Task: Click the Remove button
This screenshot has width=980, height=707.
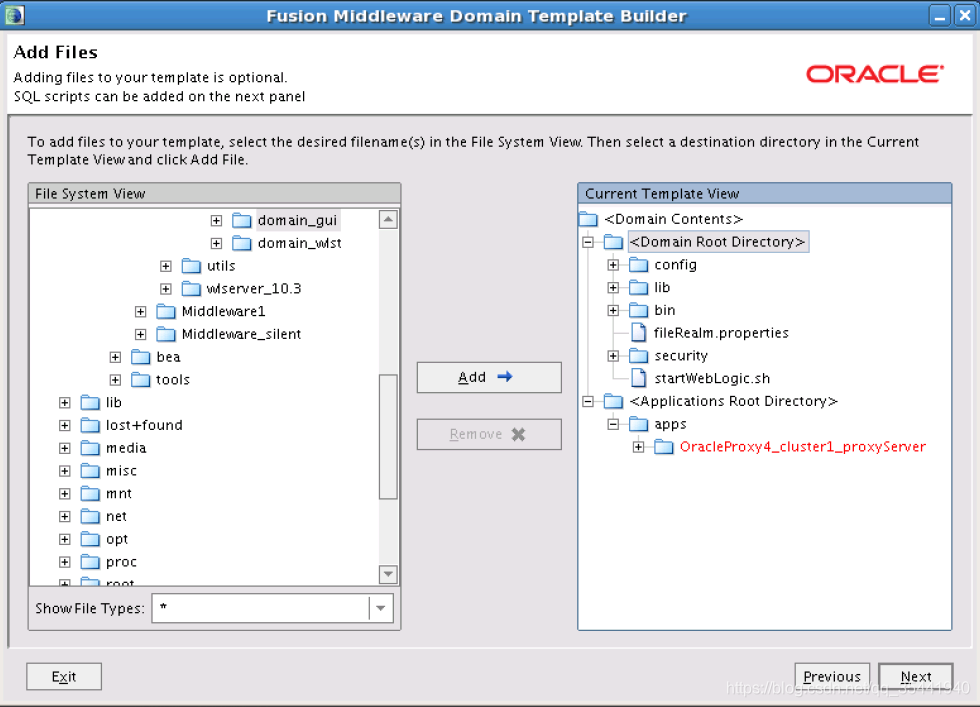Action: (489, 434)
